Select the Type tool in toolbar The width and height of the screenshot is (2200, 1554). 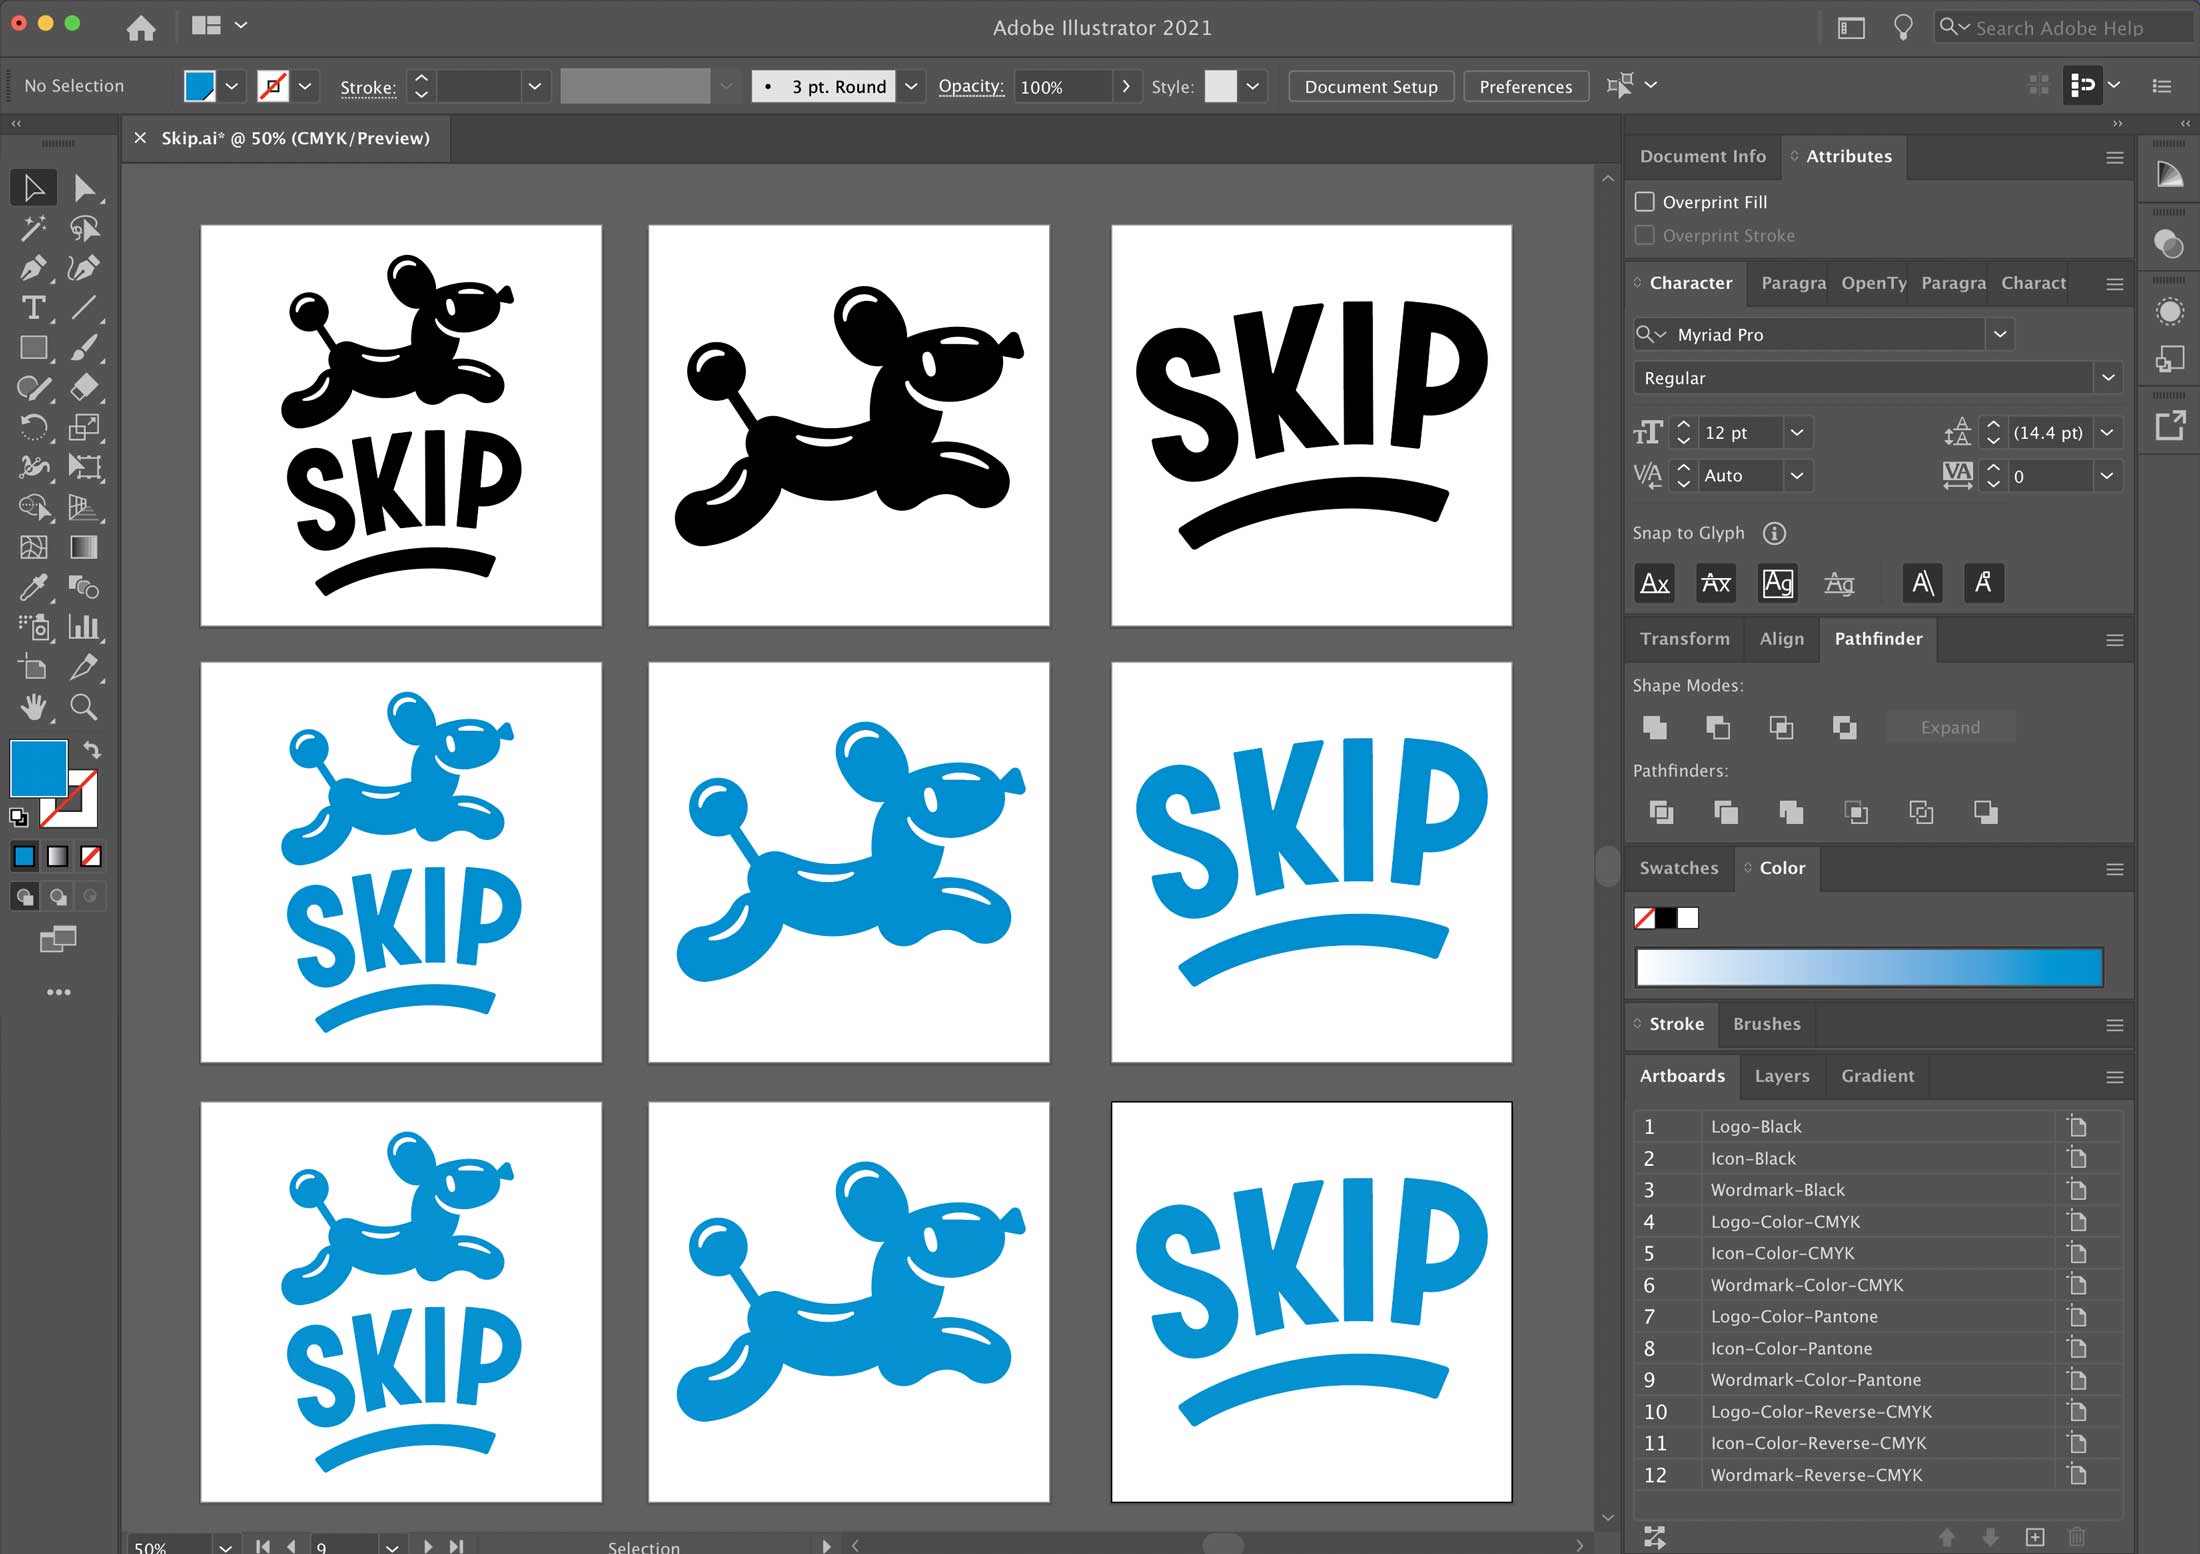click(x=30, y=308)
